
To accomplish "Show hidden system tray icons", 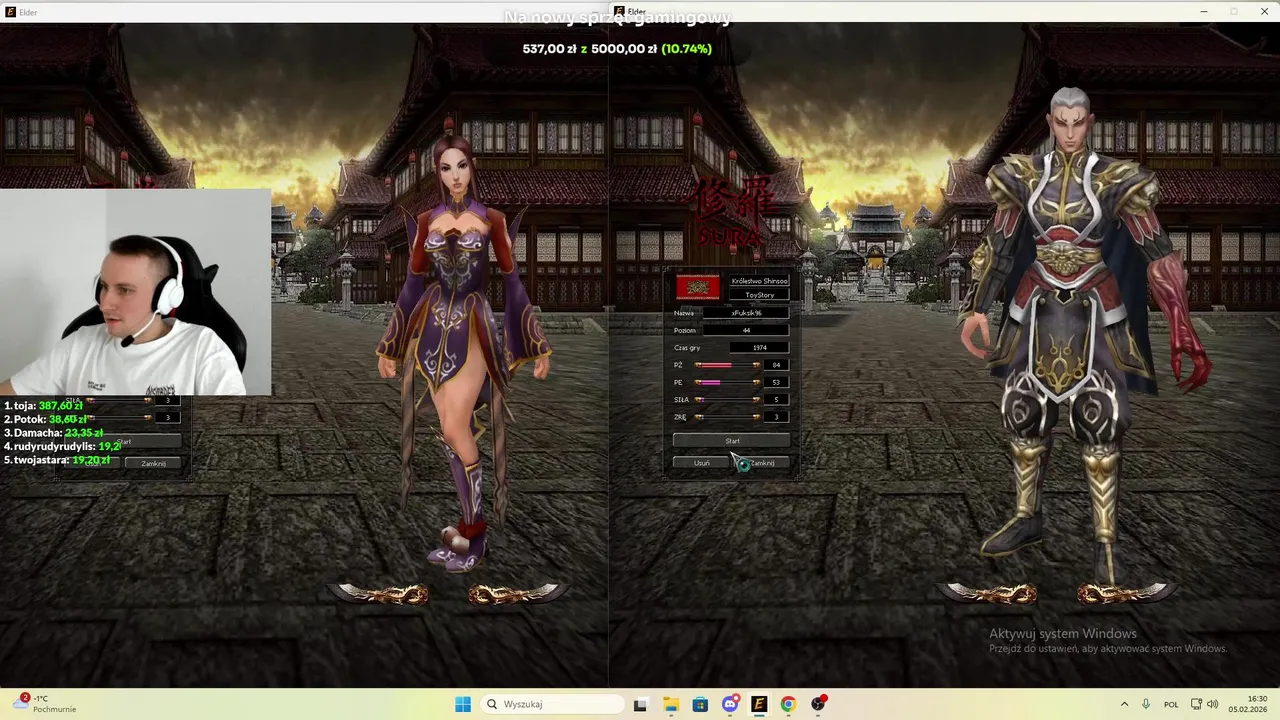I will [x=1124, y=704].
